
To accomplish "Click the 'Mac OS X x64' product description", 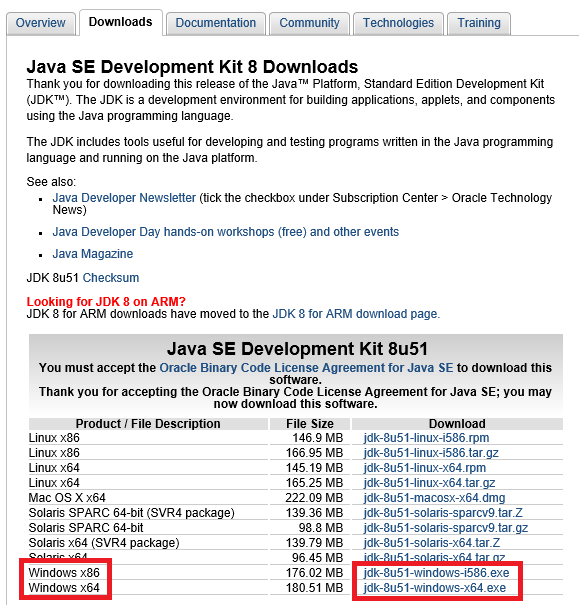I will point(67,498).
